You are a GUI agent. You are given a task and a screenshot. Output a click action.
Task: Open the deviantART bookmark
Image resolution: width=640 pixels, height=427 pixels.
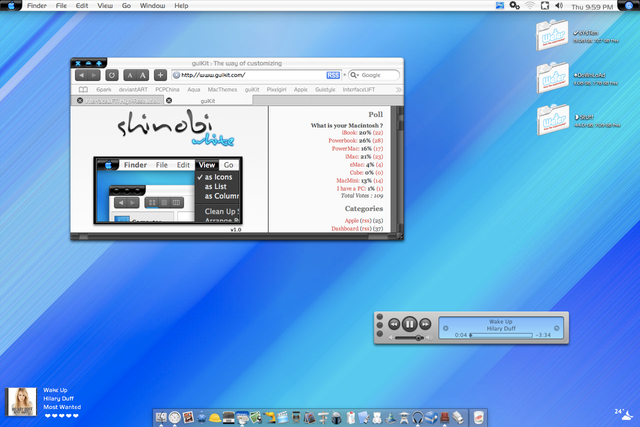tap(133, 89)
